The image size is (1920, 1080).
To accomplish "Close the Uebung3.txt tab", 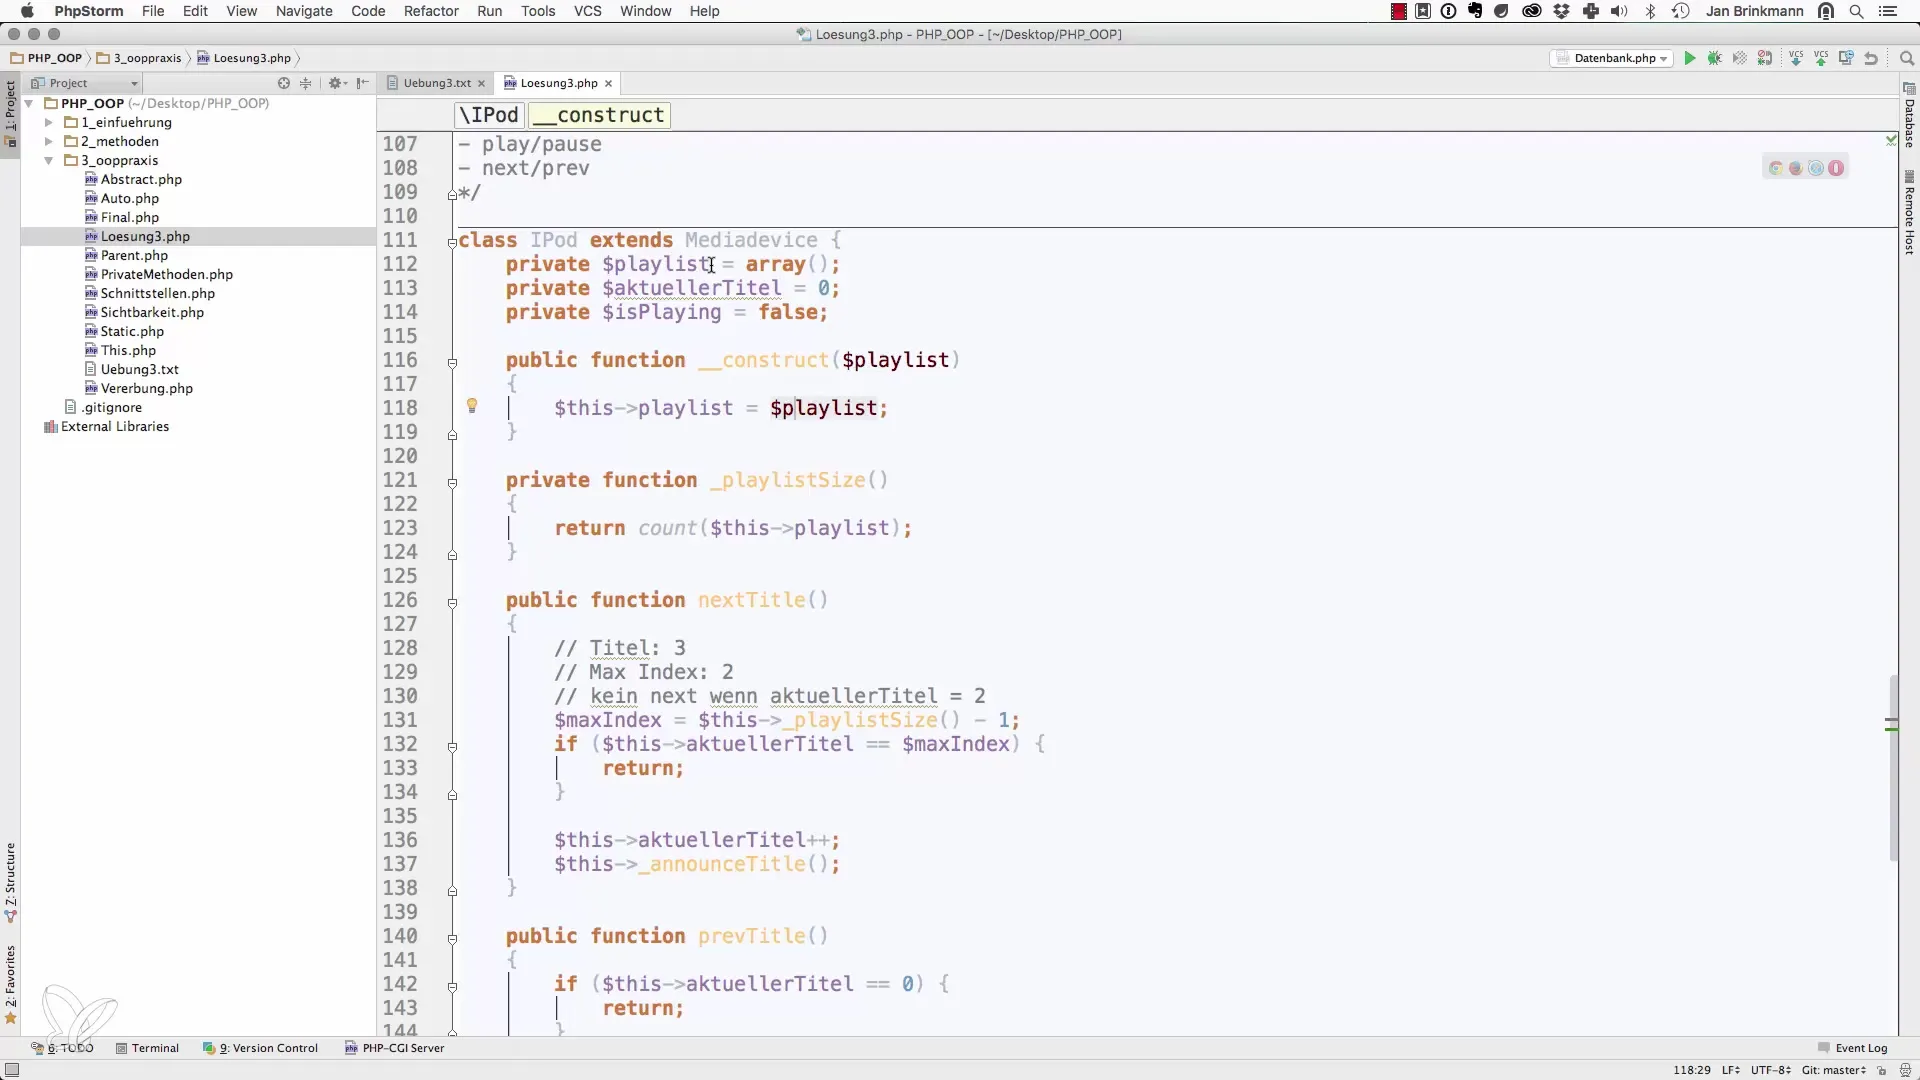I will 481,84.
